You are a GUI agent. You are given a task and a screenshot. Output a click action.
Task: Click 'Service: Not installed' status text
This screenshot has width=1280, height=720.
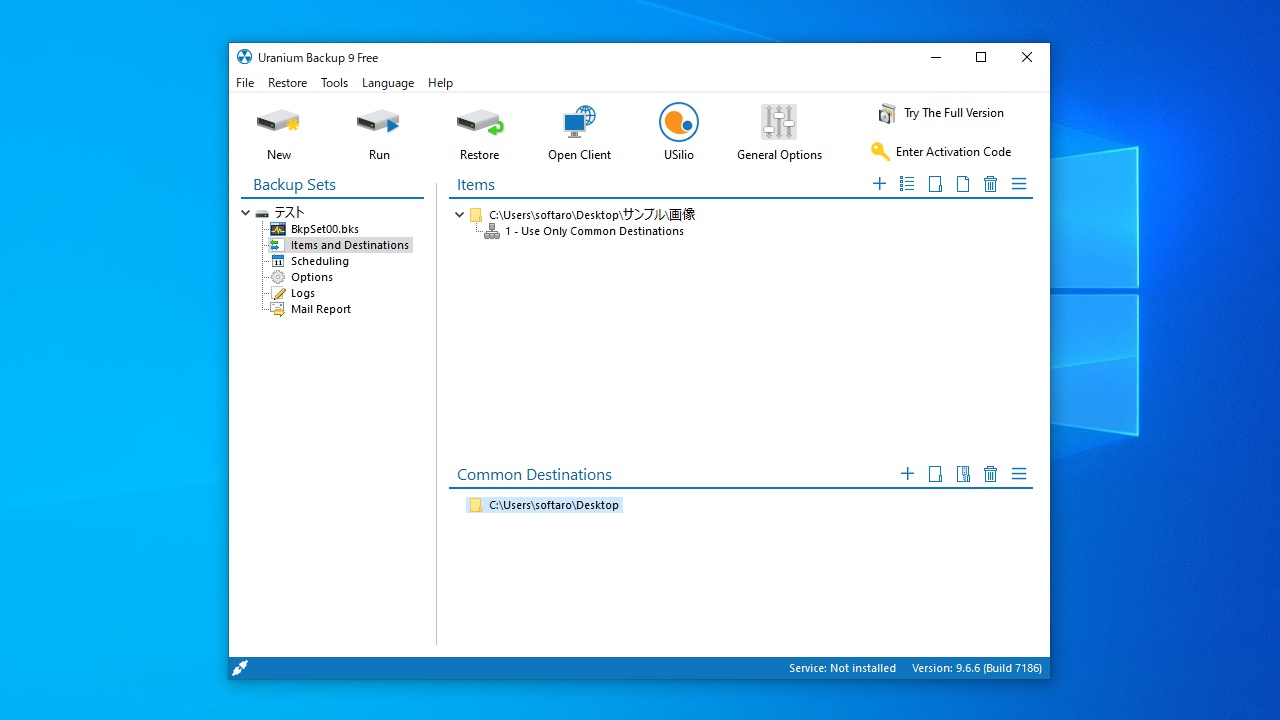point(842,668)
